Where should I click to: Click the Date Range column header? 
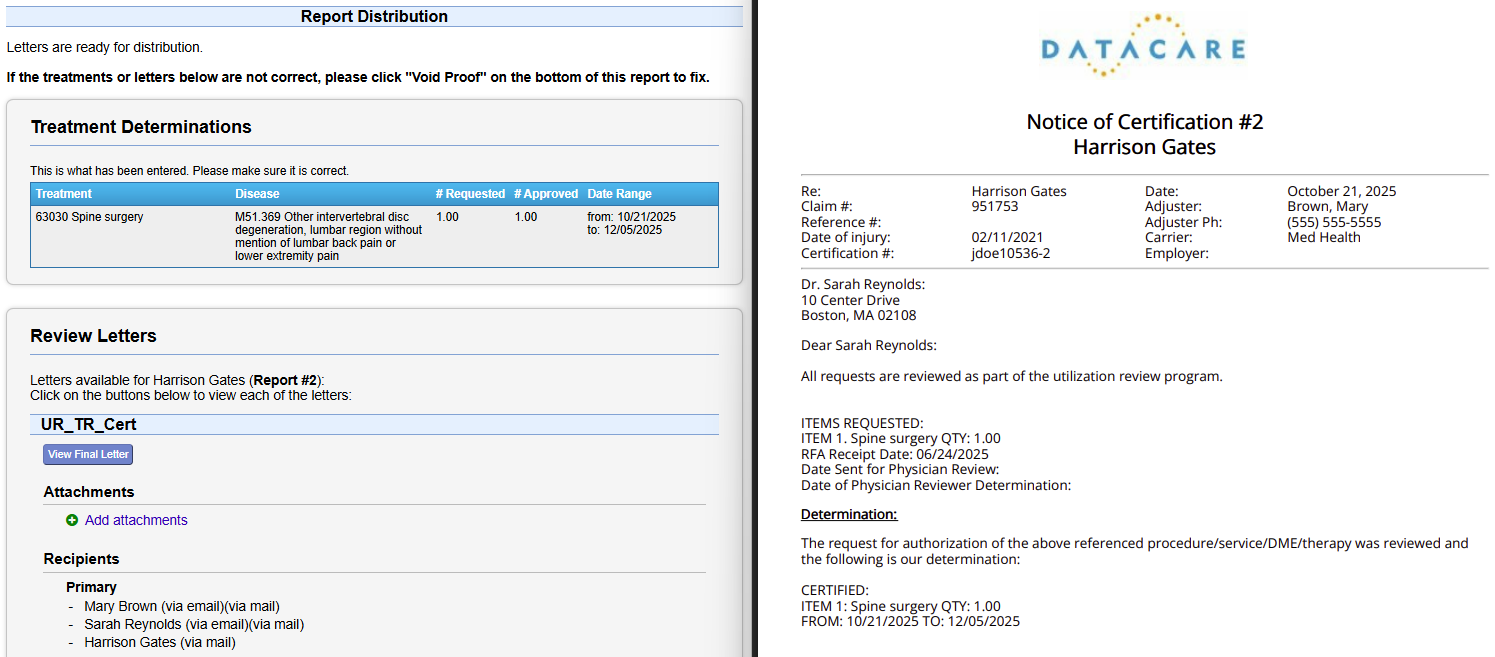coord(620,193)
